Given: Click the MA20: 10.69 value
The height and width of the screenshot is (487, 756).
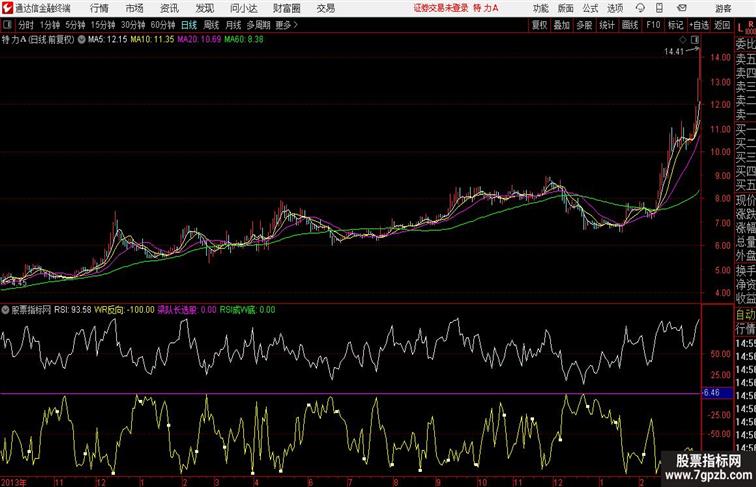Looking at the screenshot, I should pyautogui.click(x=199, y=40).
